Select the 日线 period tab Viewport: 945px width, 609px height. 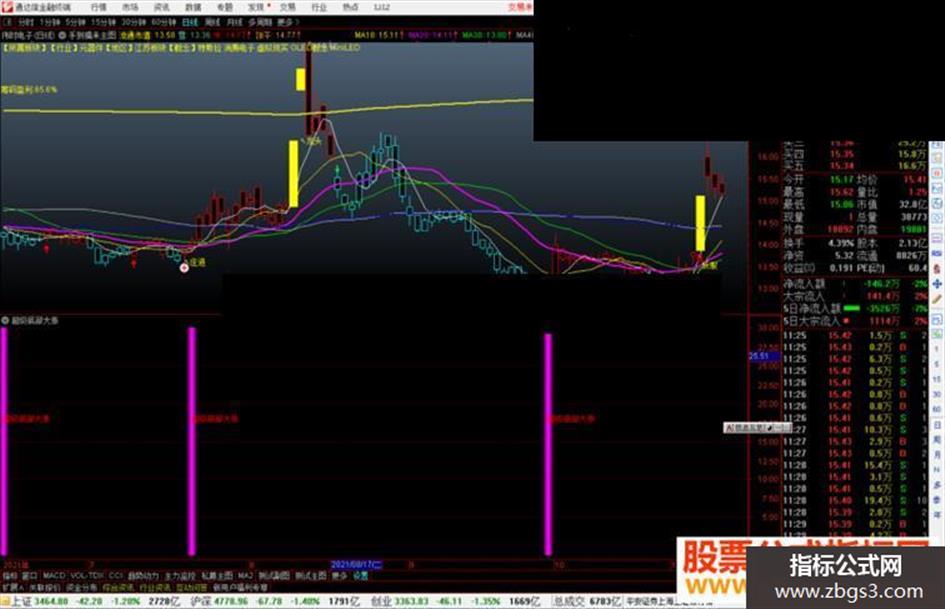click(190, 22)
